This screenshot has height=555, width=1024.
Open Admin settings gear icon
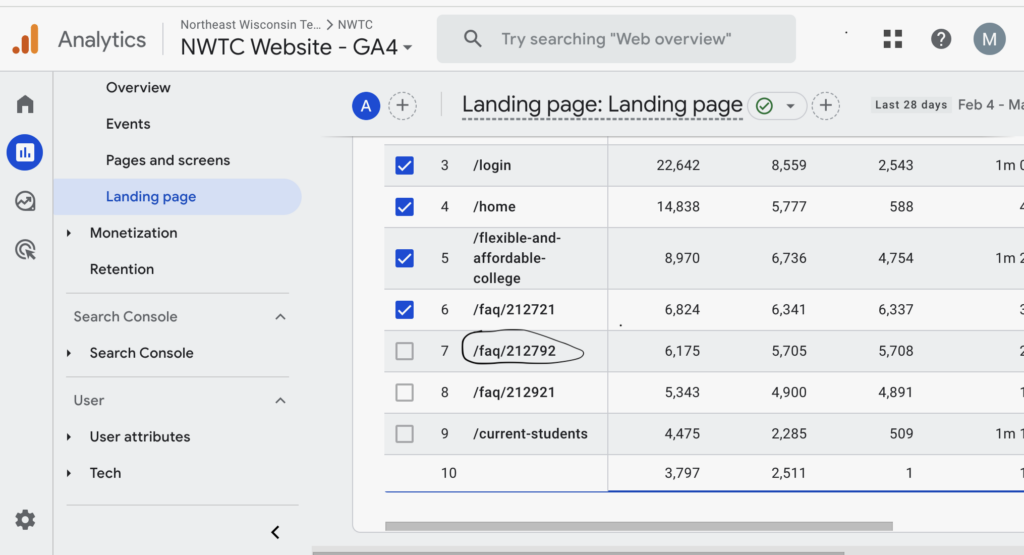25,520
